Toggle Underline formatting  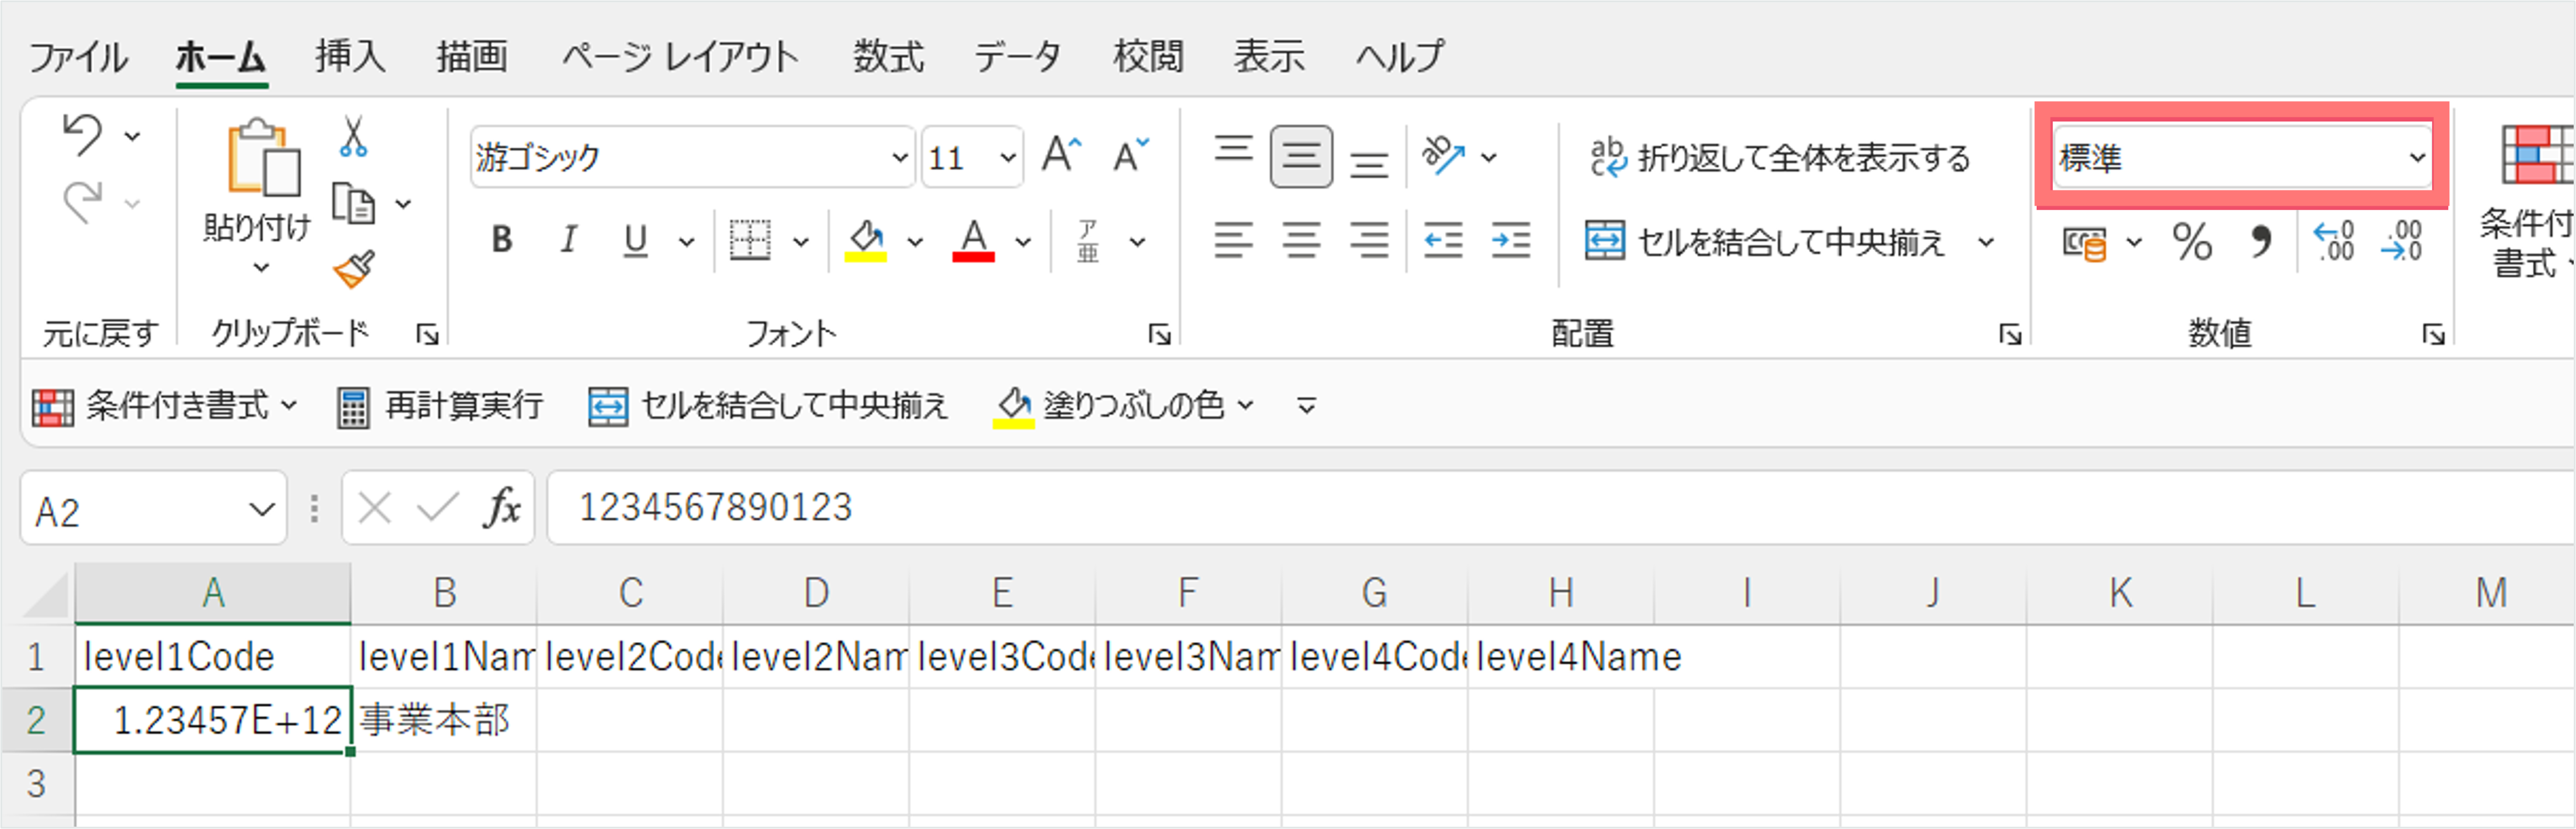click(635, 240)
